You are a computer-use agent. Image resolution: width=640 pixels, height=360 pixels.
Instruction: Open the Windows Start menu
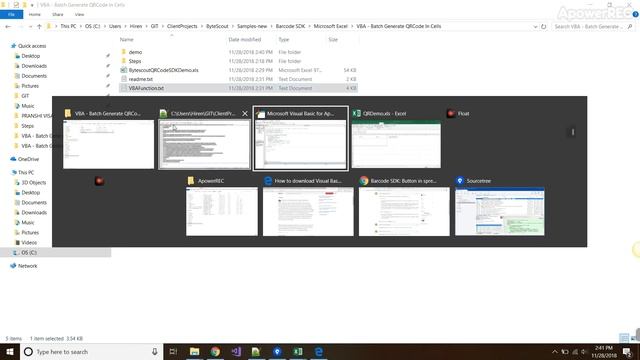tap(10, 351)
